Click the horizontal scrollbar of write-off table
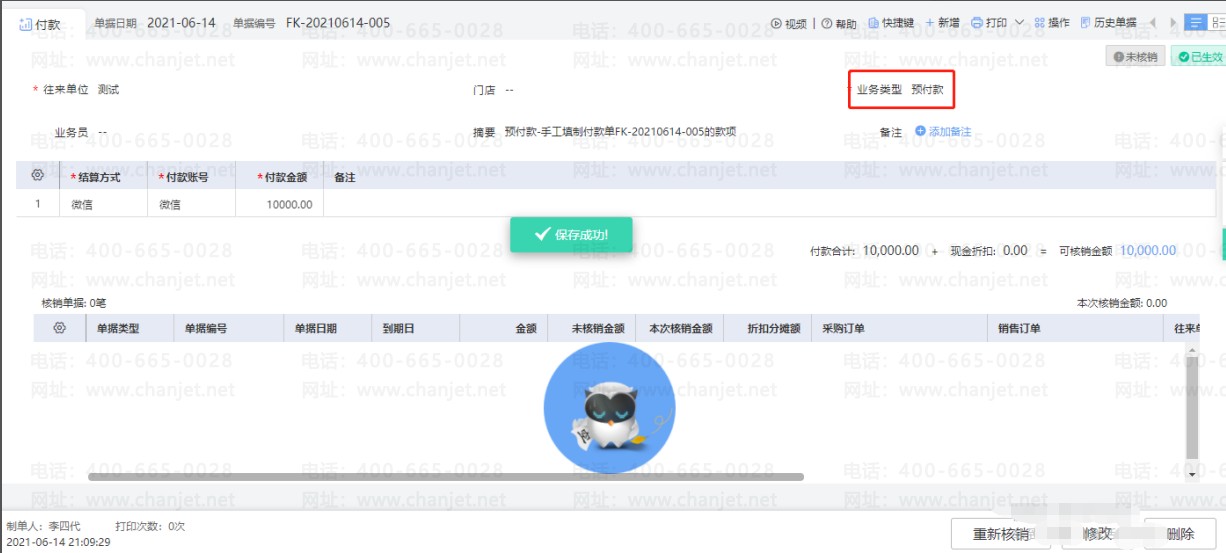1226x553 pixels. tap(446, 477)
